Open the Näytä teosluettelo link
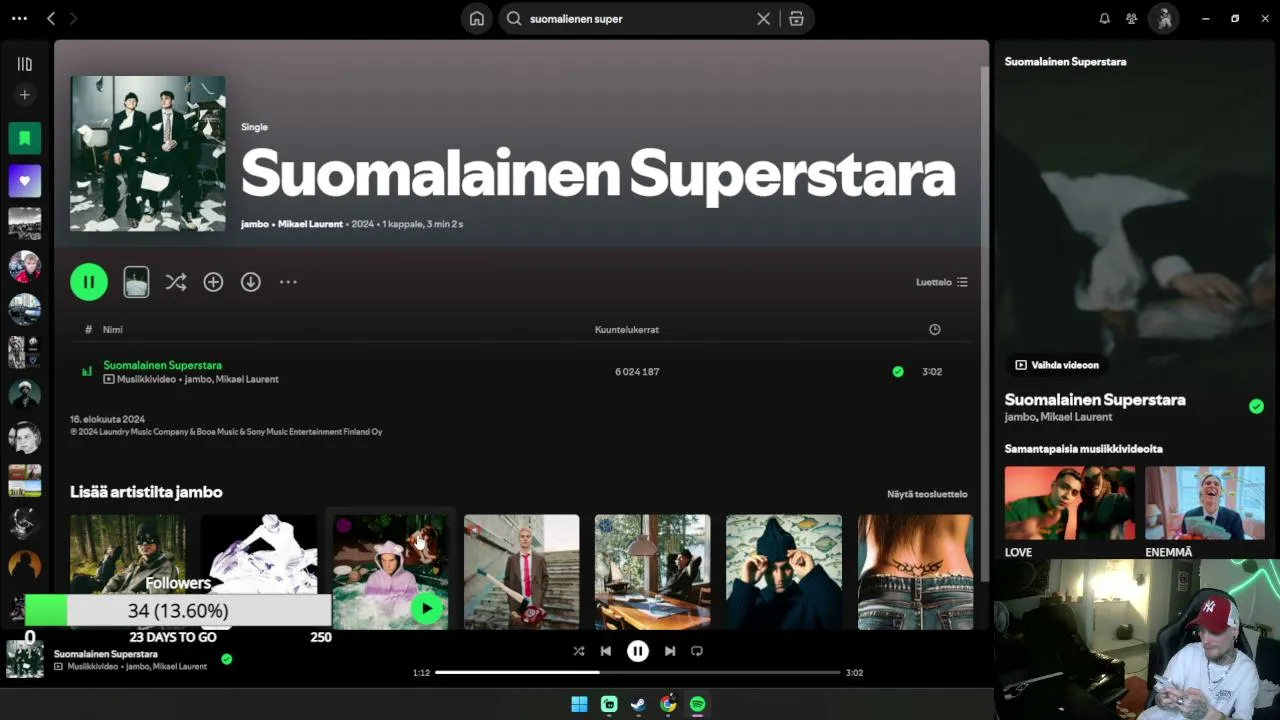Screen dimensions: 1280x720 coord(927,494)
